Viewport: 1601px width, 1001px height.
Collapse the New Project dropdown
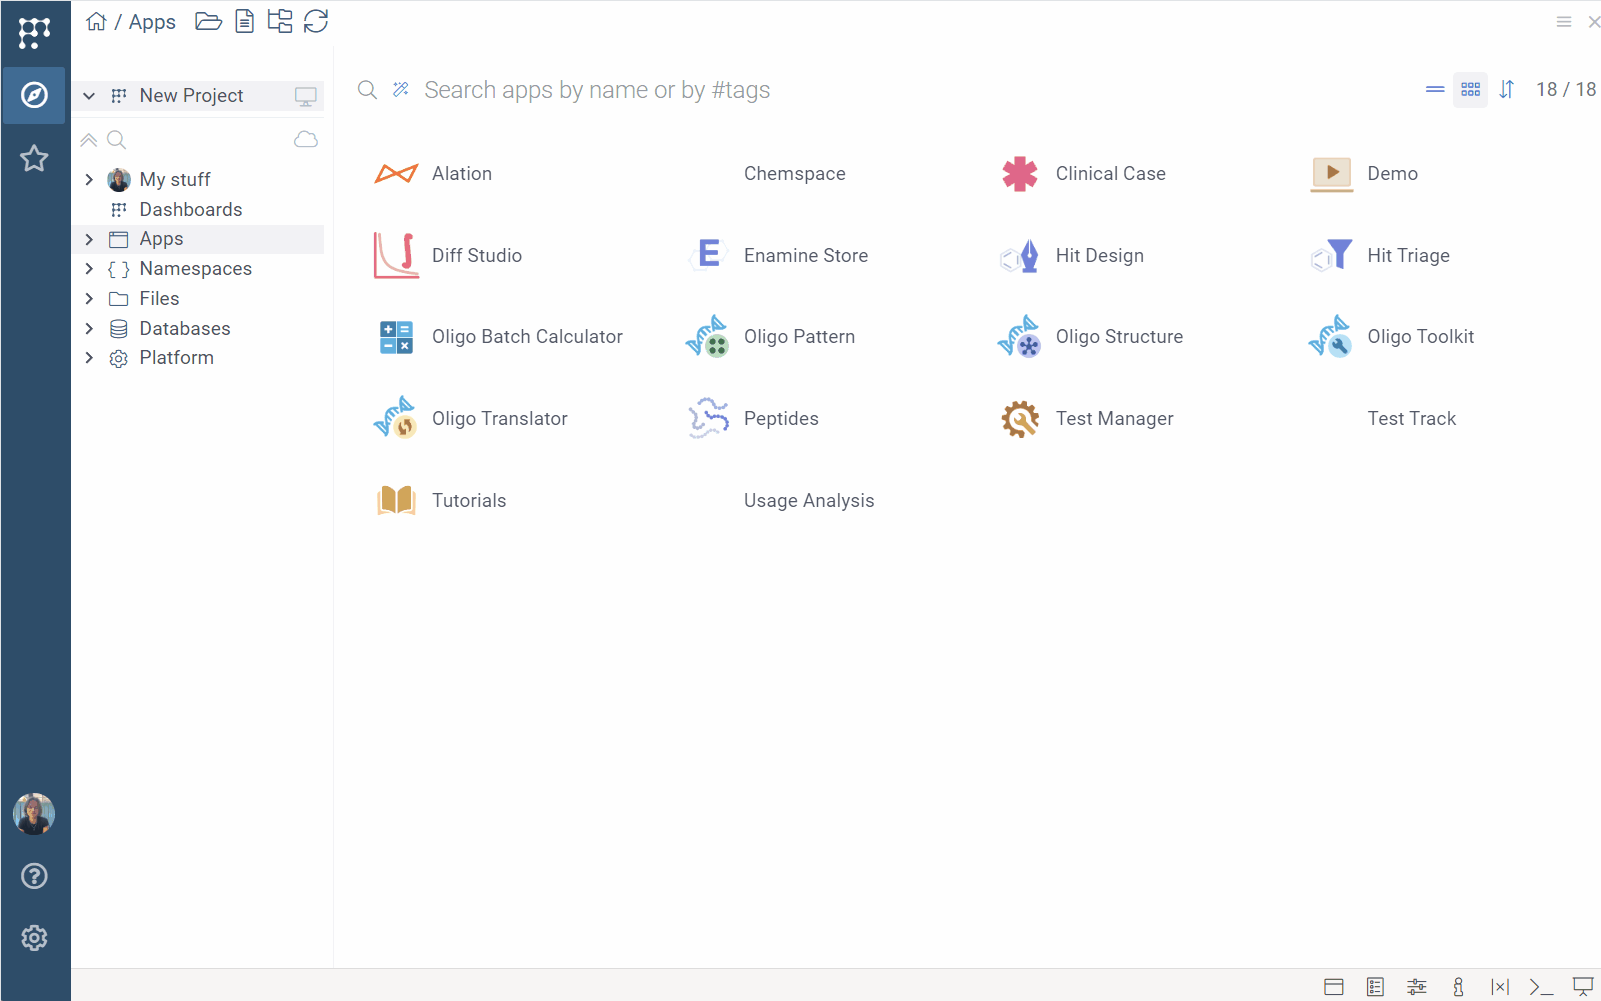tap(89, 96)
